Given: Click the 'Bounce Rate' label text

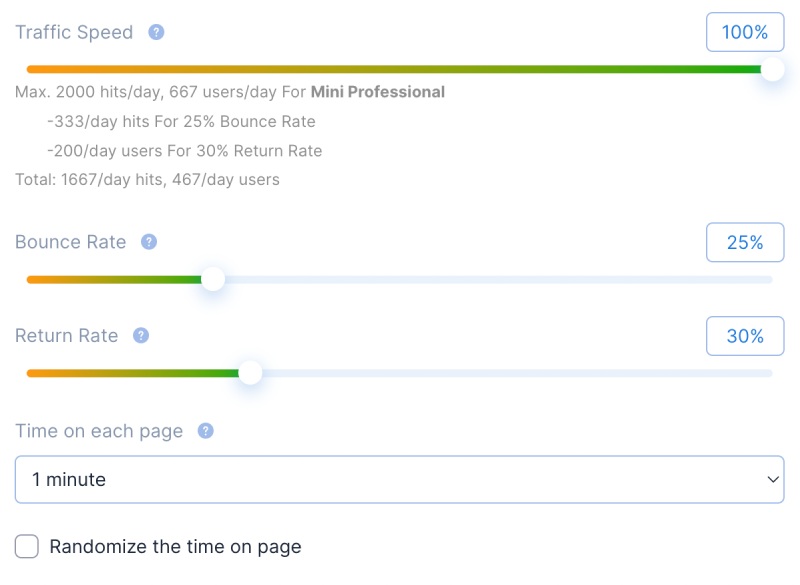Looking at the screenshot, I should 70,242.
